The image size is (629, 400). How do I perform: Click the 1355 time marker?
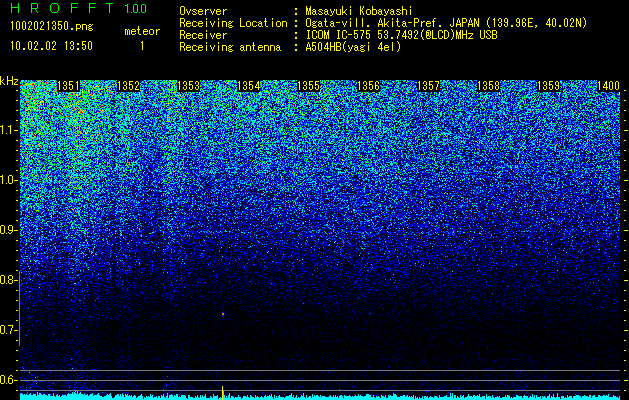pyautogui.click(x=308, y=86)
